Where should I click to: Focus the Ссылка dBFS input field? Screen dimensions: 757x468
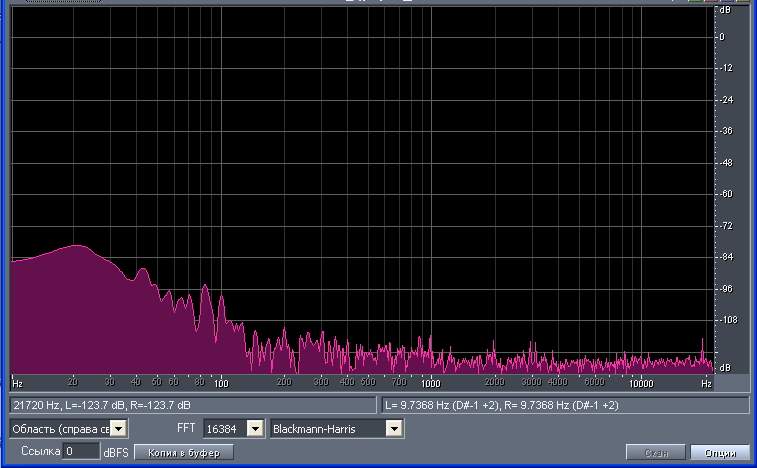pos(81,451)
